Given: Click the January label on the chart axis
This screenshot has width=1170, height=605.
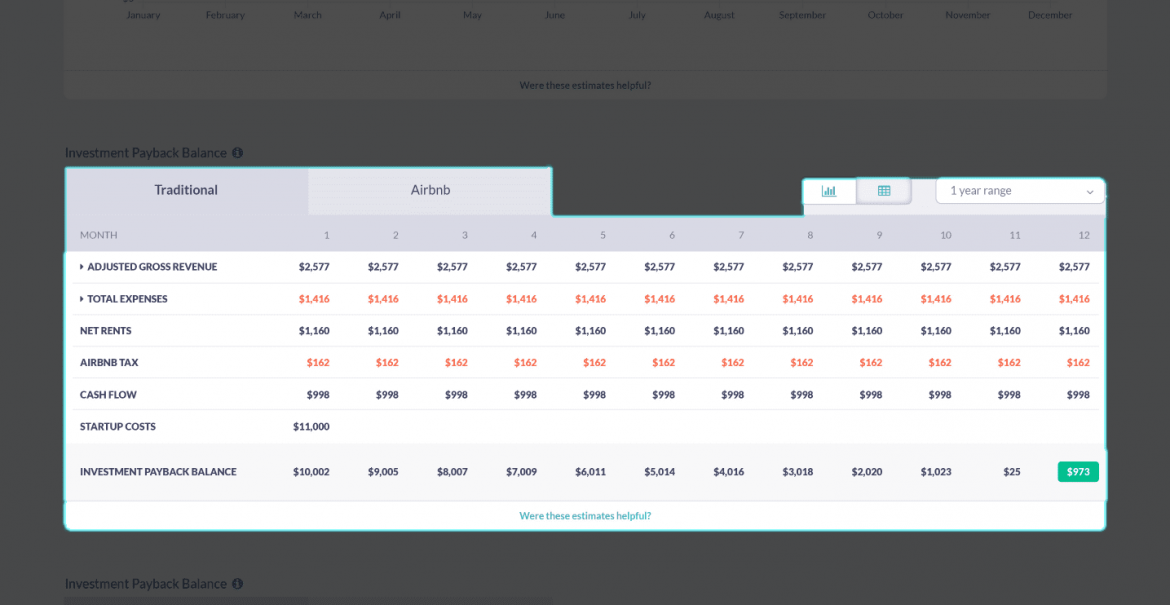Looking at the screenshot, I should [x=143, y=15].
